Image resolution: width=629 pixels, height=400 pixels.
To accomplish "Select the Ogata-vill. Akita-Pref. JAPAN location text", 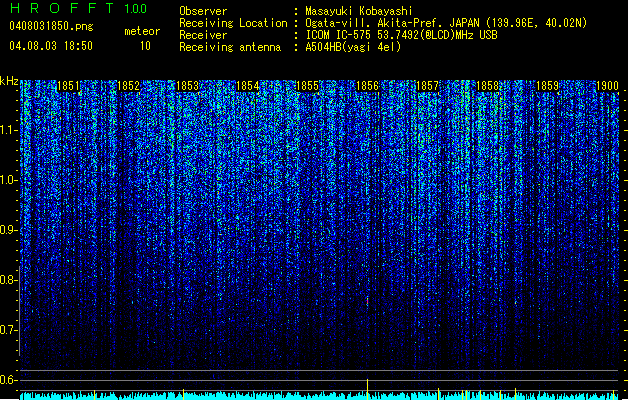I will (x=446, y=23).
